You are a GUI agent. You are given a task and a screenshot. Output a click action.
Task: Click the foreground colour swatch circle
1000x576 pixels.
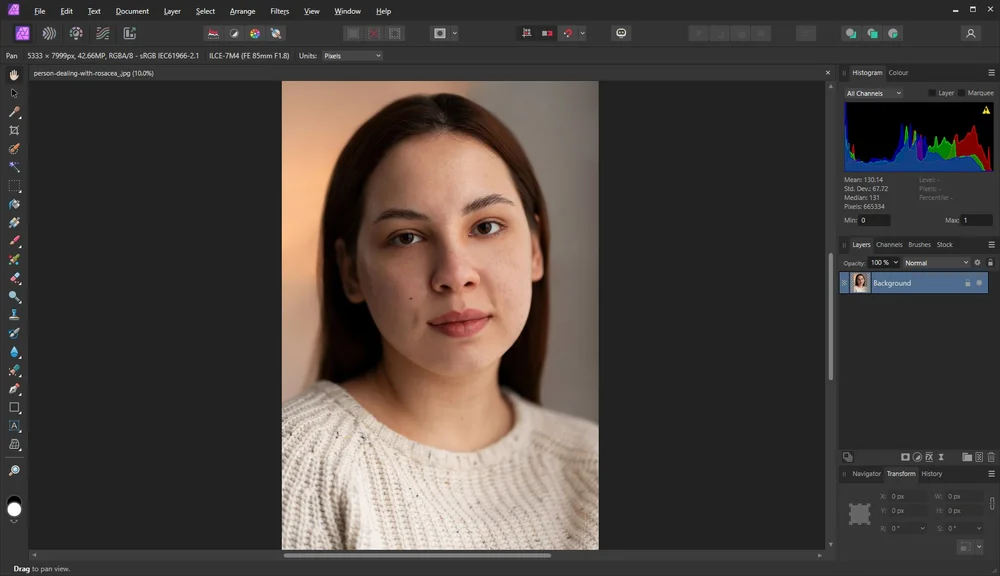[14, 509]
